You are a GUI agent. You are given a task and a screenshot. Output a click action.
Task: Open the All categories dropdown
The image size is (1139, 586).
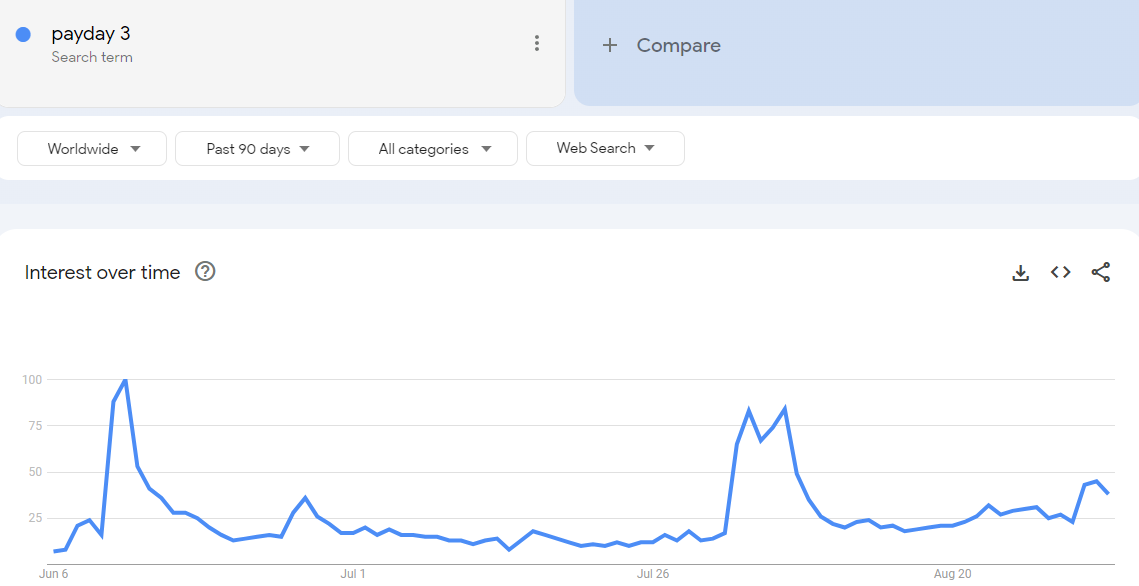433,149
